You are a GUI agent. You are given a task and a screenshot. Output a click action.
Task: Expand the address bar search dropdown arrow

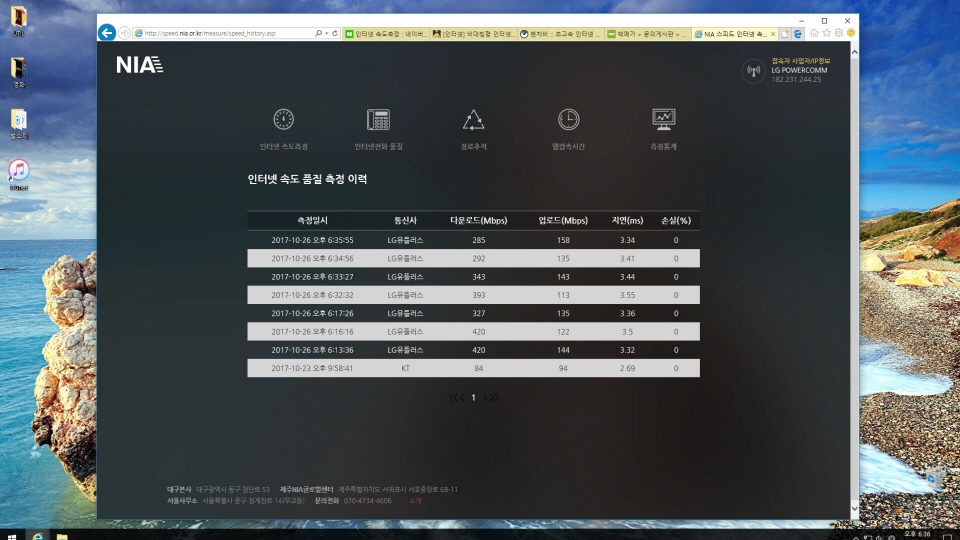324,33
